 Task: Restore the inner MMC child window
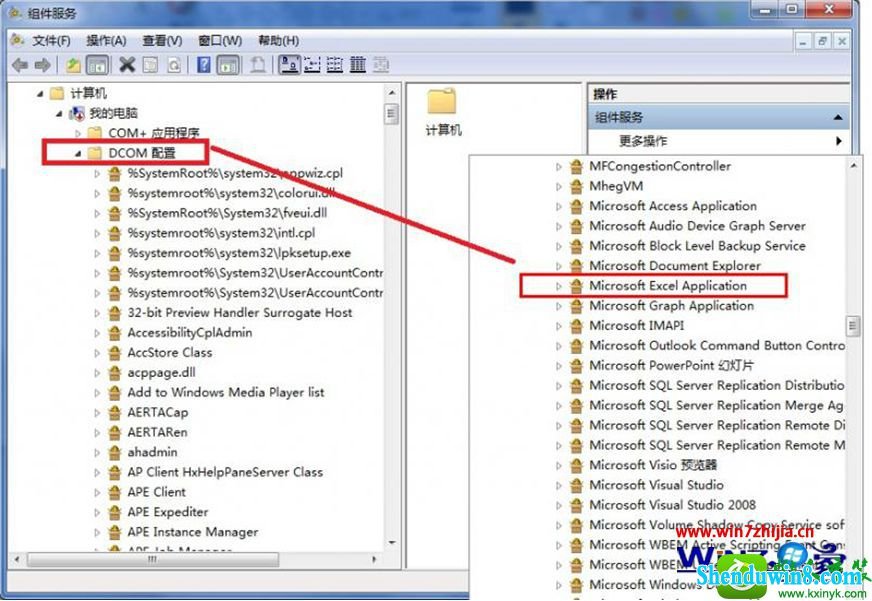823,41
